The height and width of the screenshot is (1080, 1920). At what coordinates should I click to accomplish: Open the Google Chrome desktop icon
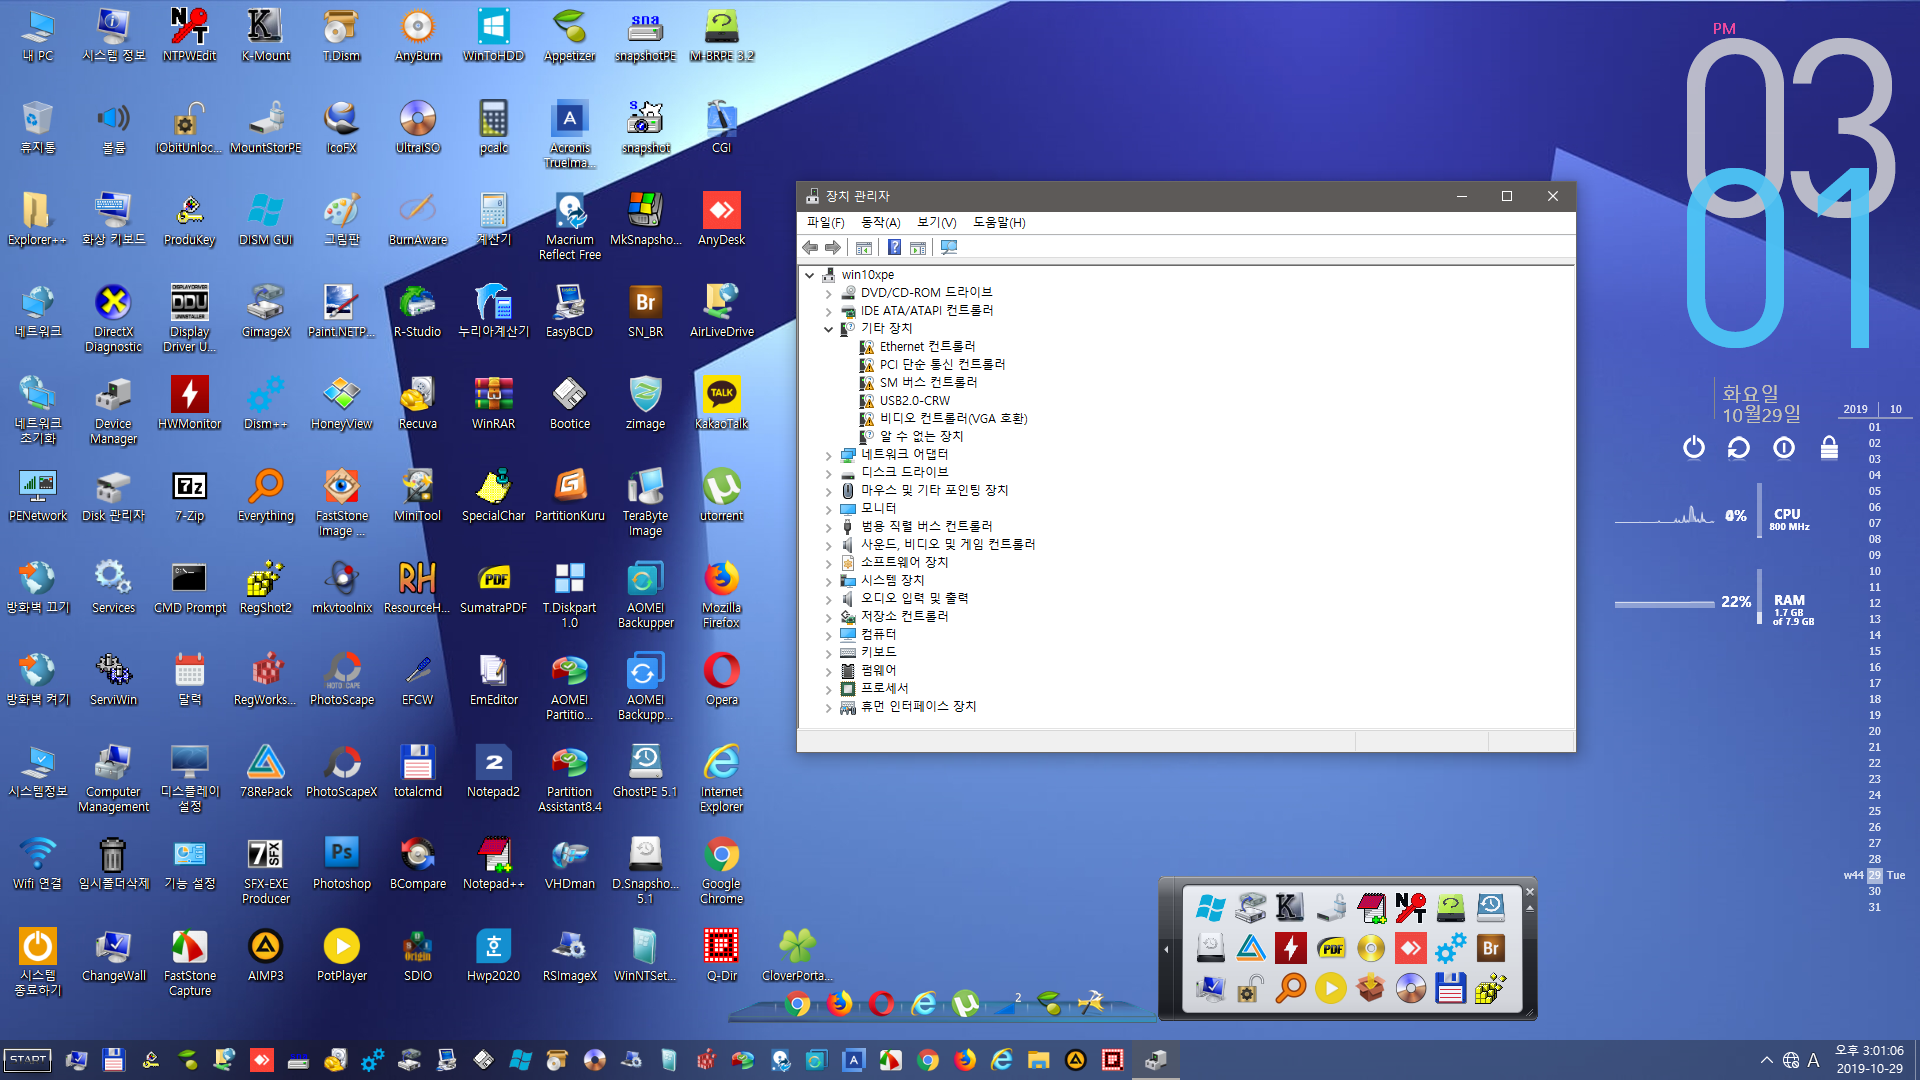721,870
